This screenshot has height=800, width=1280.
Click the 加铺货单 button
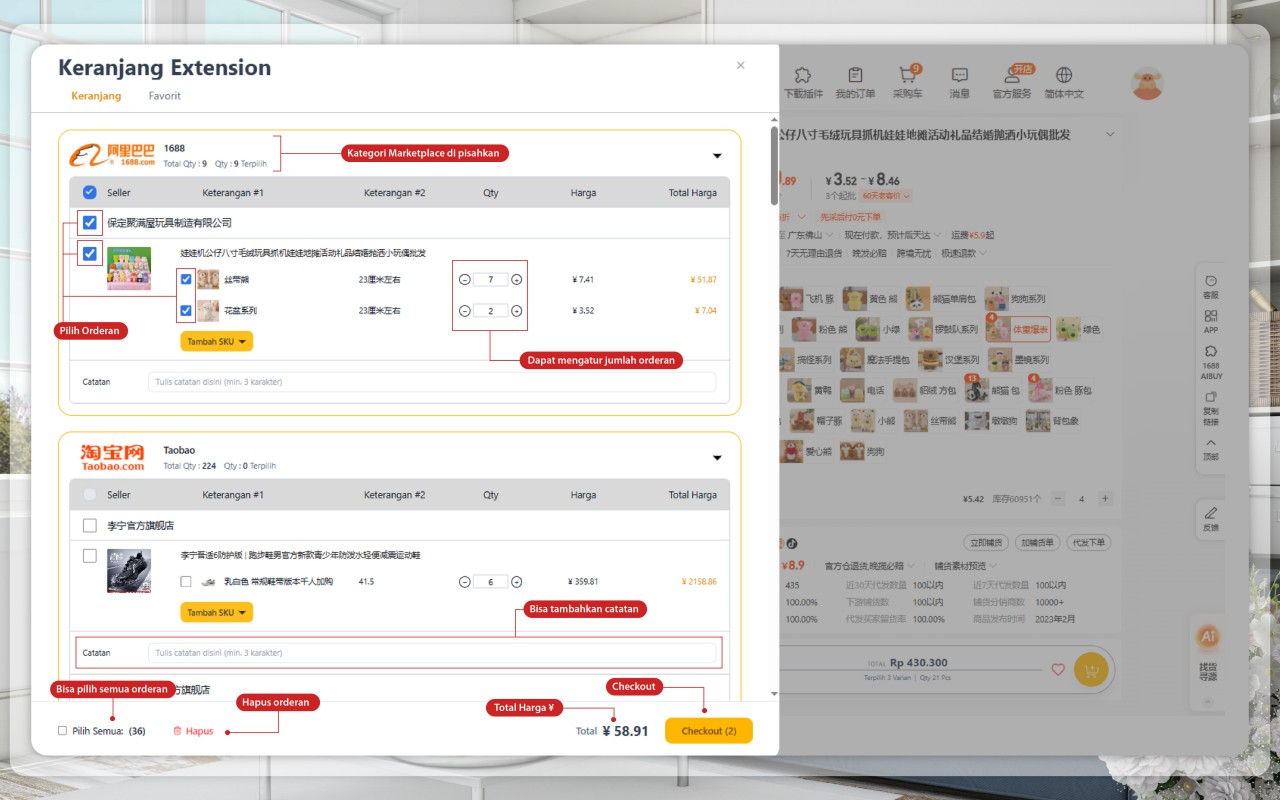click(1037, 543)
